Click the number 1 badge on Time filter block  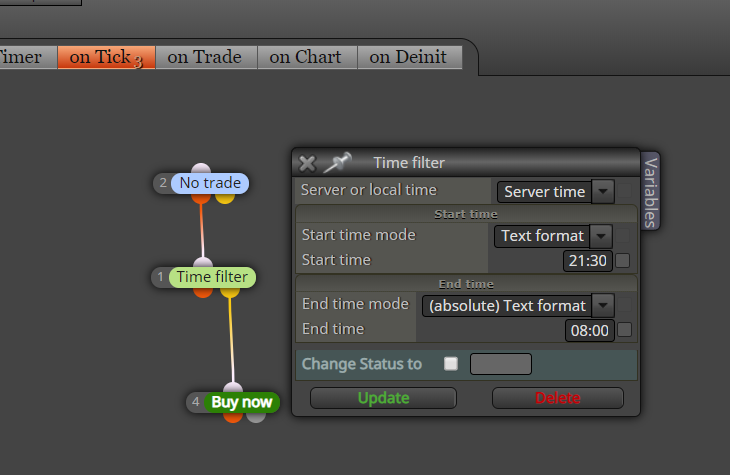[160, 277]
